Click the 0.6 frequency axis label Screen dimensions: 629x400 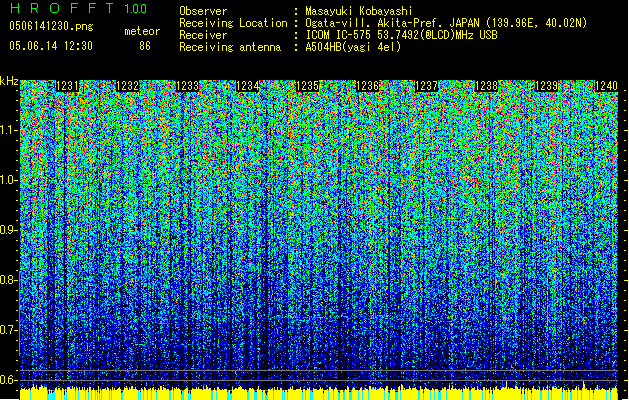(10, 379)
